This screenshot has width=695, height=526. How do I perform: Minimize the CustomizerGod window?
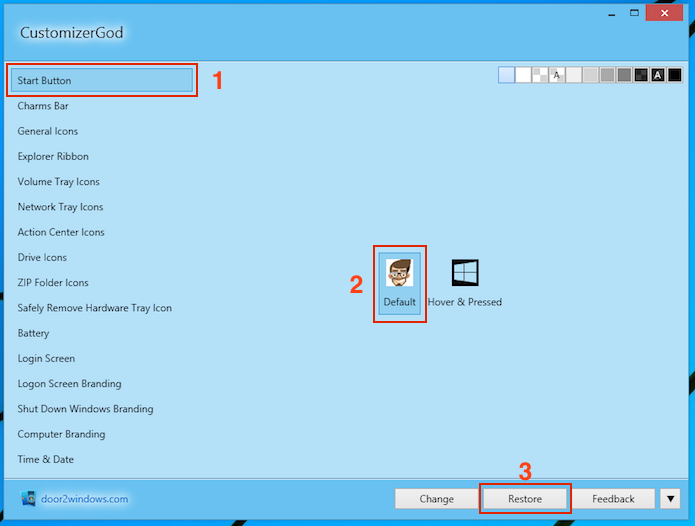(x=612, y=13)
